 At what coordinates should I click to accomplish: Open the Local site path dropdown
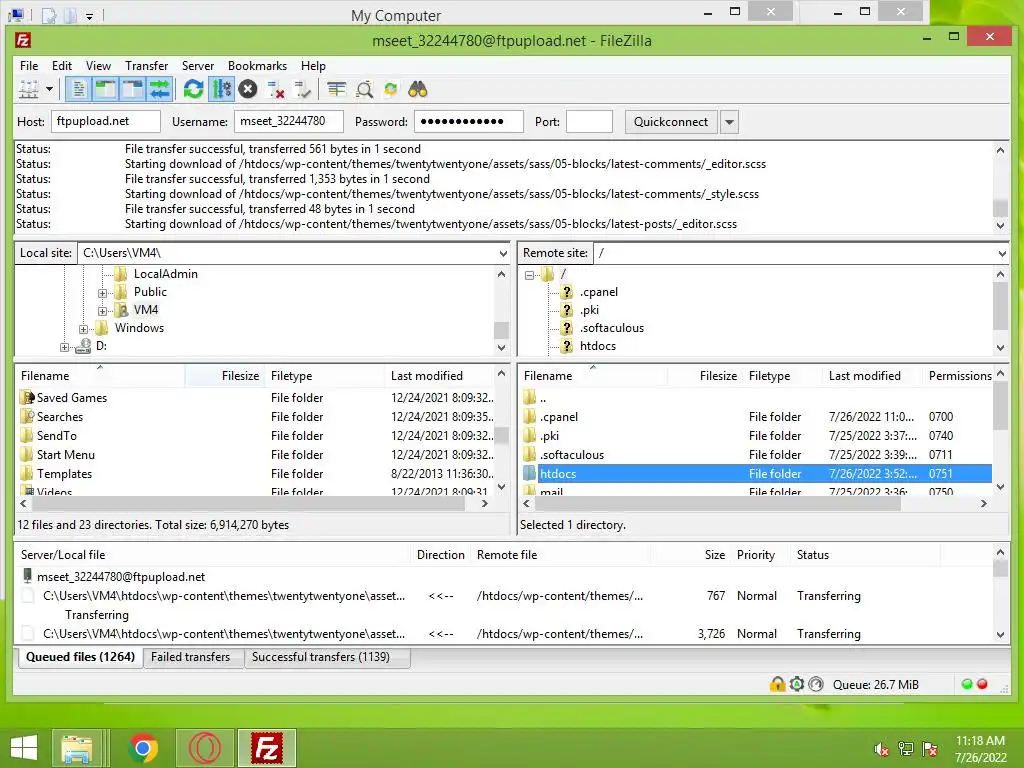[503, 253]
